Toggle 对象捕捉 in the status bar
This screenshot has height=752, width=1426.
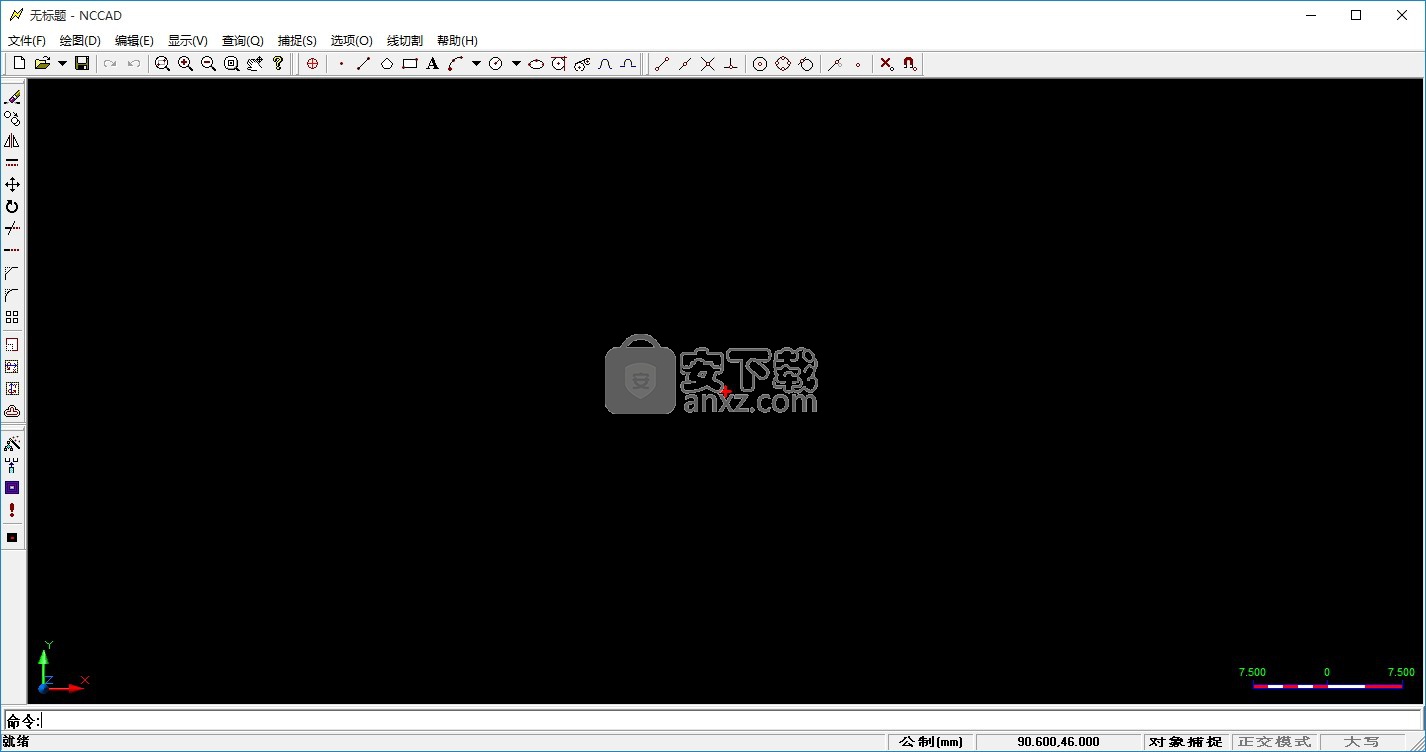(x=1185, y=742)
